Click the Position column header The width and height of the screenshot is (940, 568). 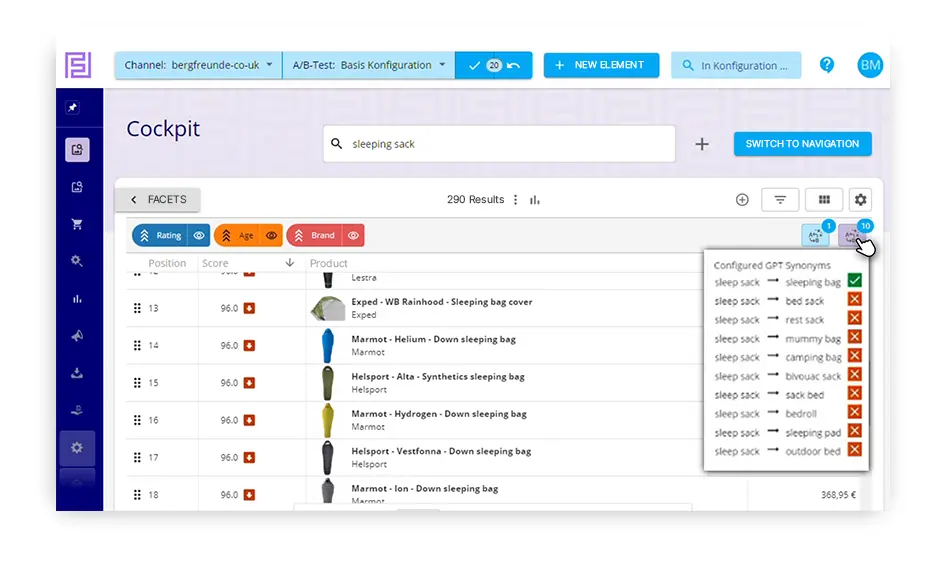click(167, 263)
